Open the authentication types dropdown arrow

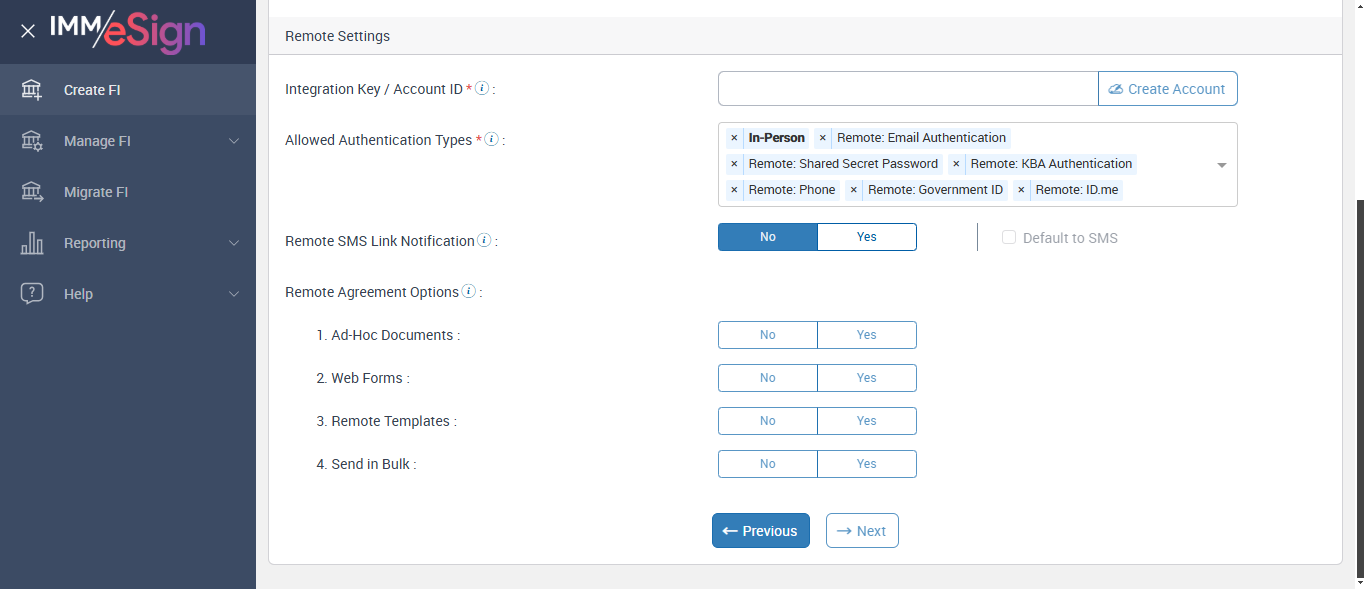[1221, 165]
